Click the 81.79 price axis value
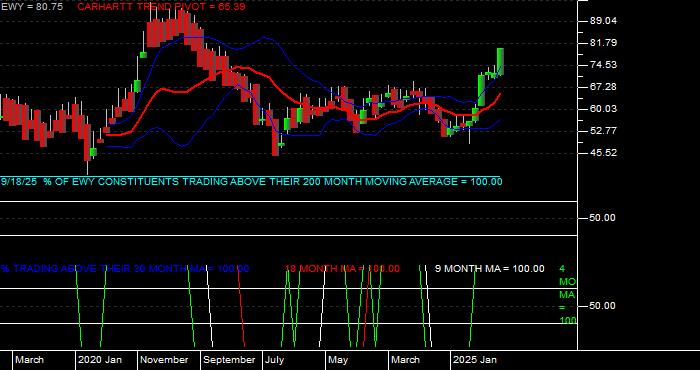The width and height of the screenshot is (700, 370). click(x=603, y=43)
